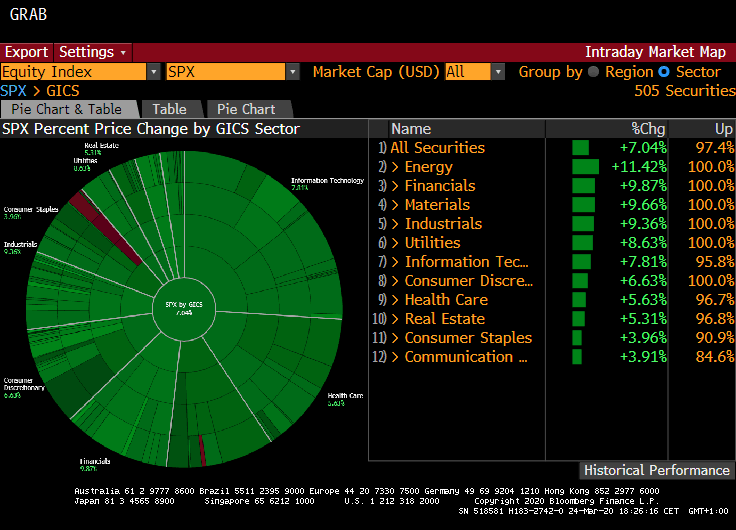Click the 505 Securities count text

[x=684, y=91]
